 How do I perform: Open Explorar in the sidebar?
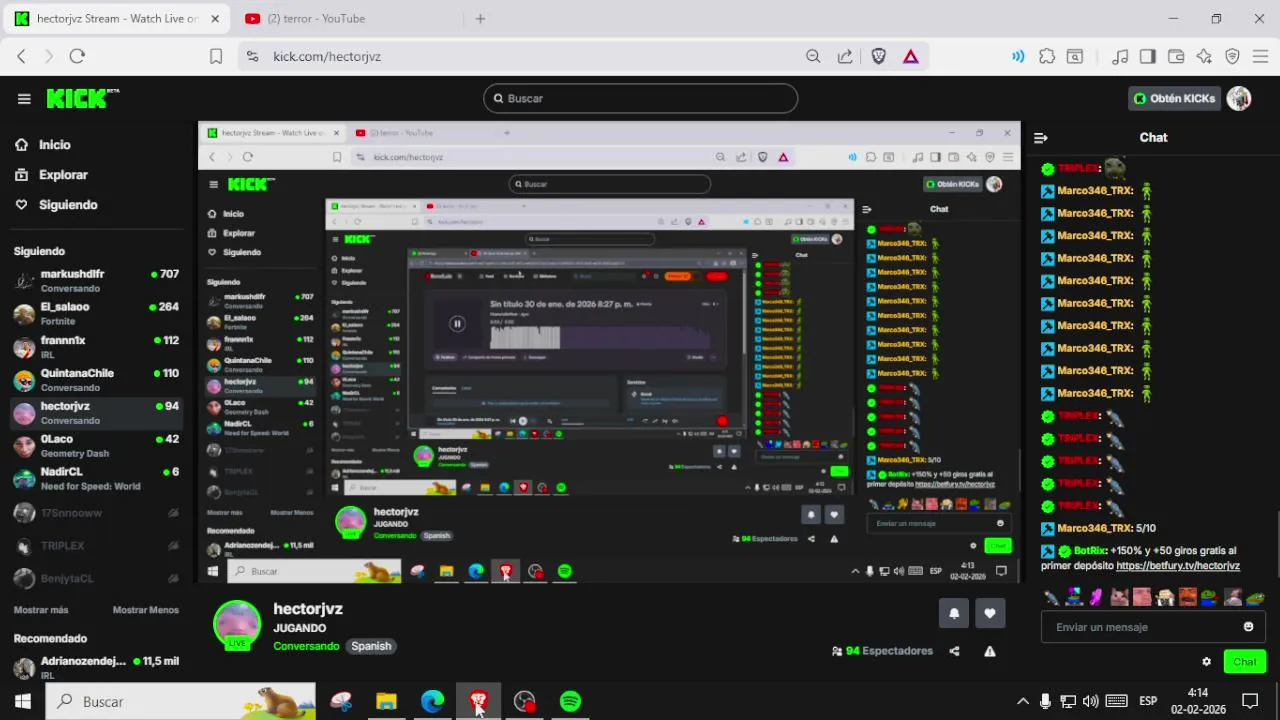tap(63, 175)
